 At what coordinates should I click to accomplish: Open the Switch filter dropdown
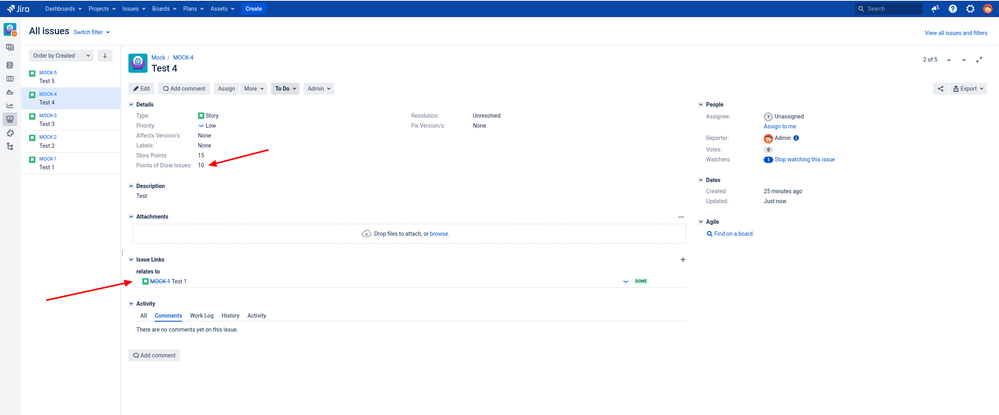92,32
